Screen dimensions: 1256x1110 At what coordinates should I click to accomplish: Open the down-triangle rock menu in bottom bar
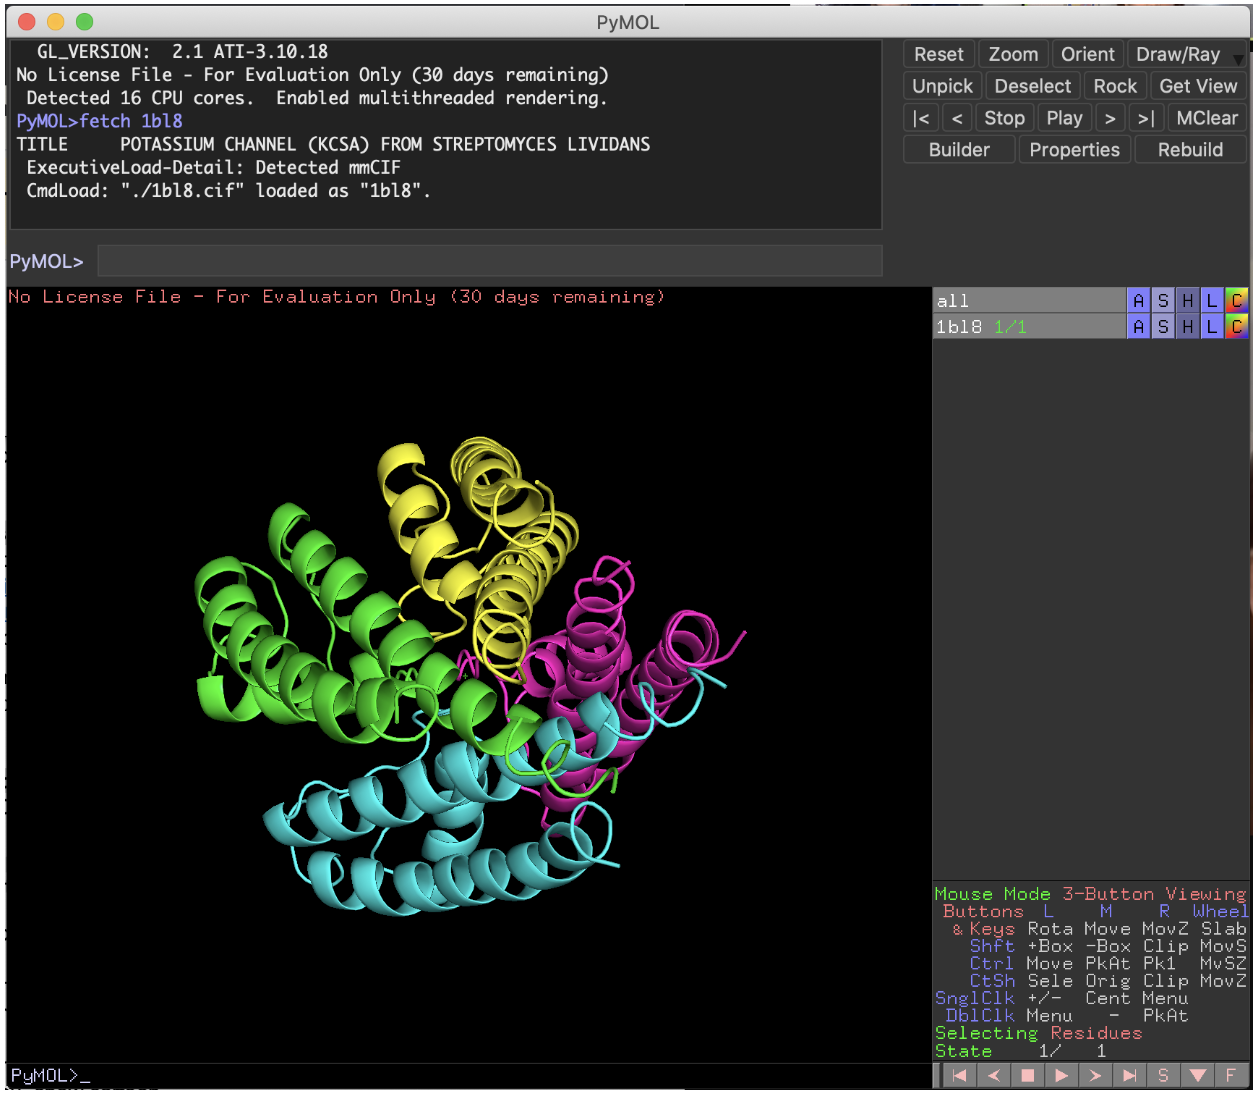point(1197,1076)
